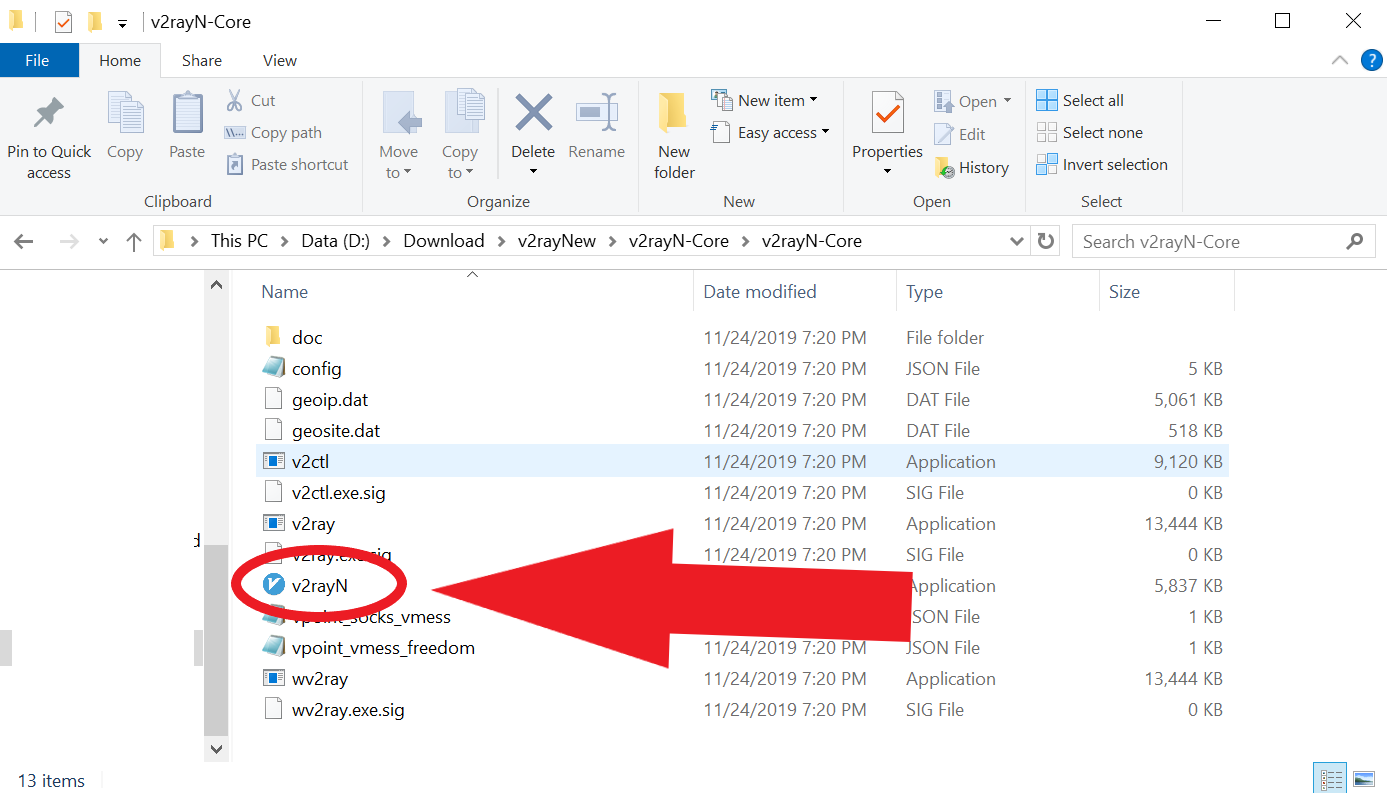This screenshot has height=793, width=1387.
Task: Click the History icon in ribbon
Action: click(x=945, y=168)
